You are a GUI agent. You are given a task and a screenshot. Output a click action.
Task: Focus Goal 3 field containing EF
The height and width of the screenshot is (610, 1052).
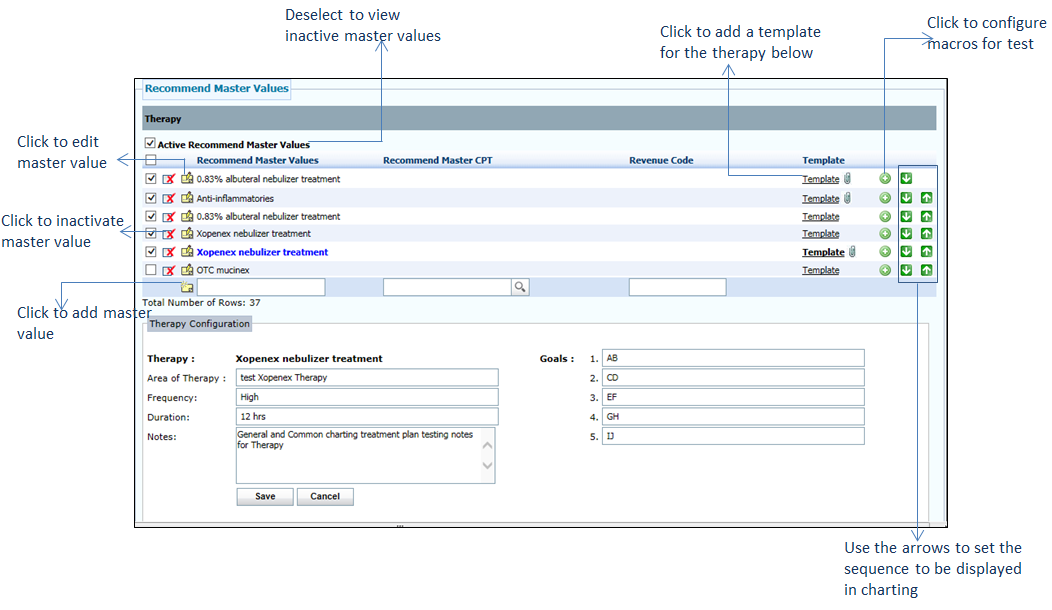coord(733,397)
